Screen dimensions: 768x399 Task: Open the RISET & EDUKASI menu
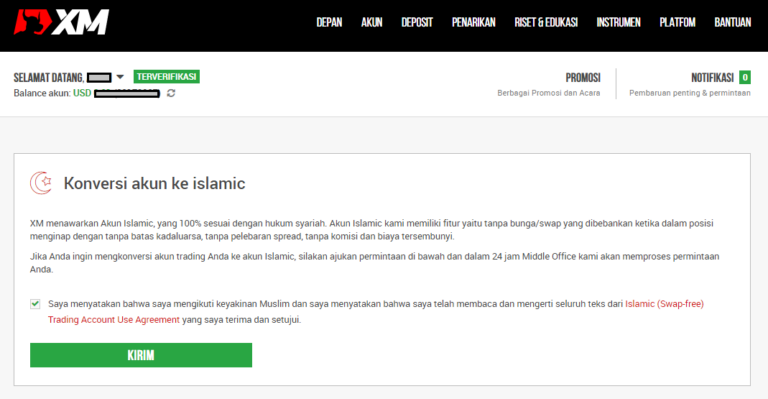[546, 23]
